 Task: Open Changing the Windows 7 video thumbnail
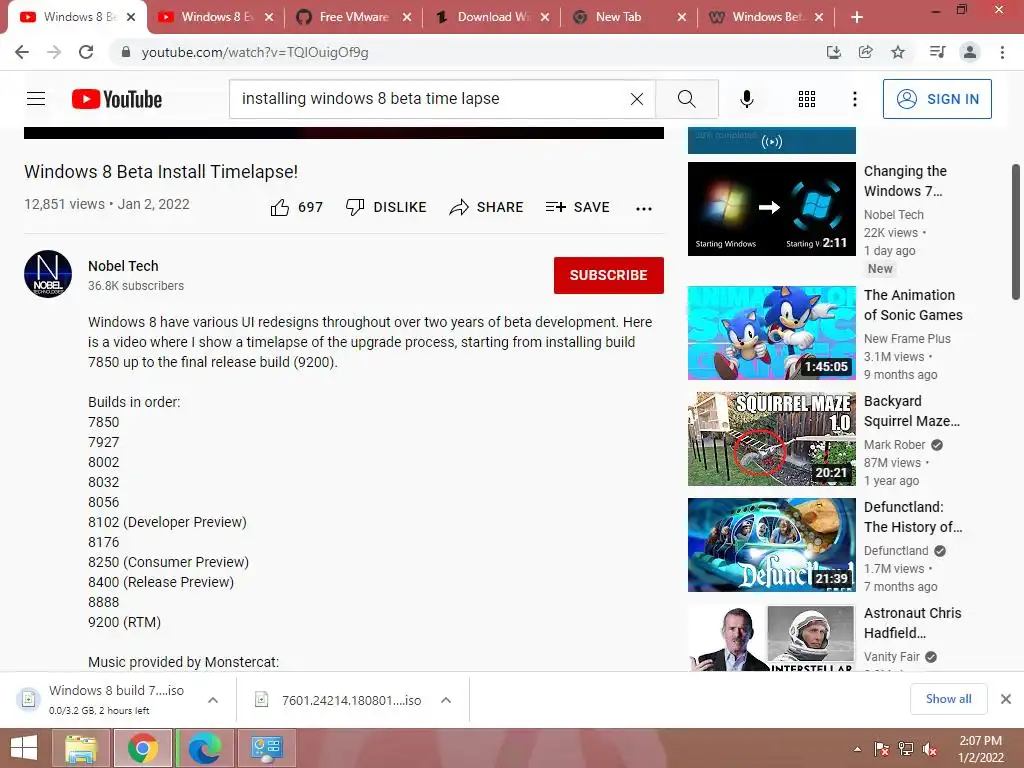point(771,209)
